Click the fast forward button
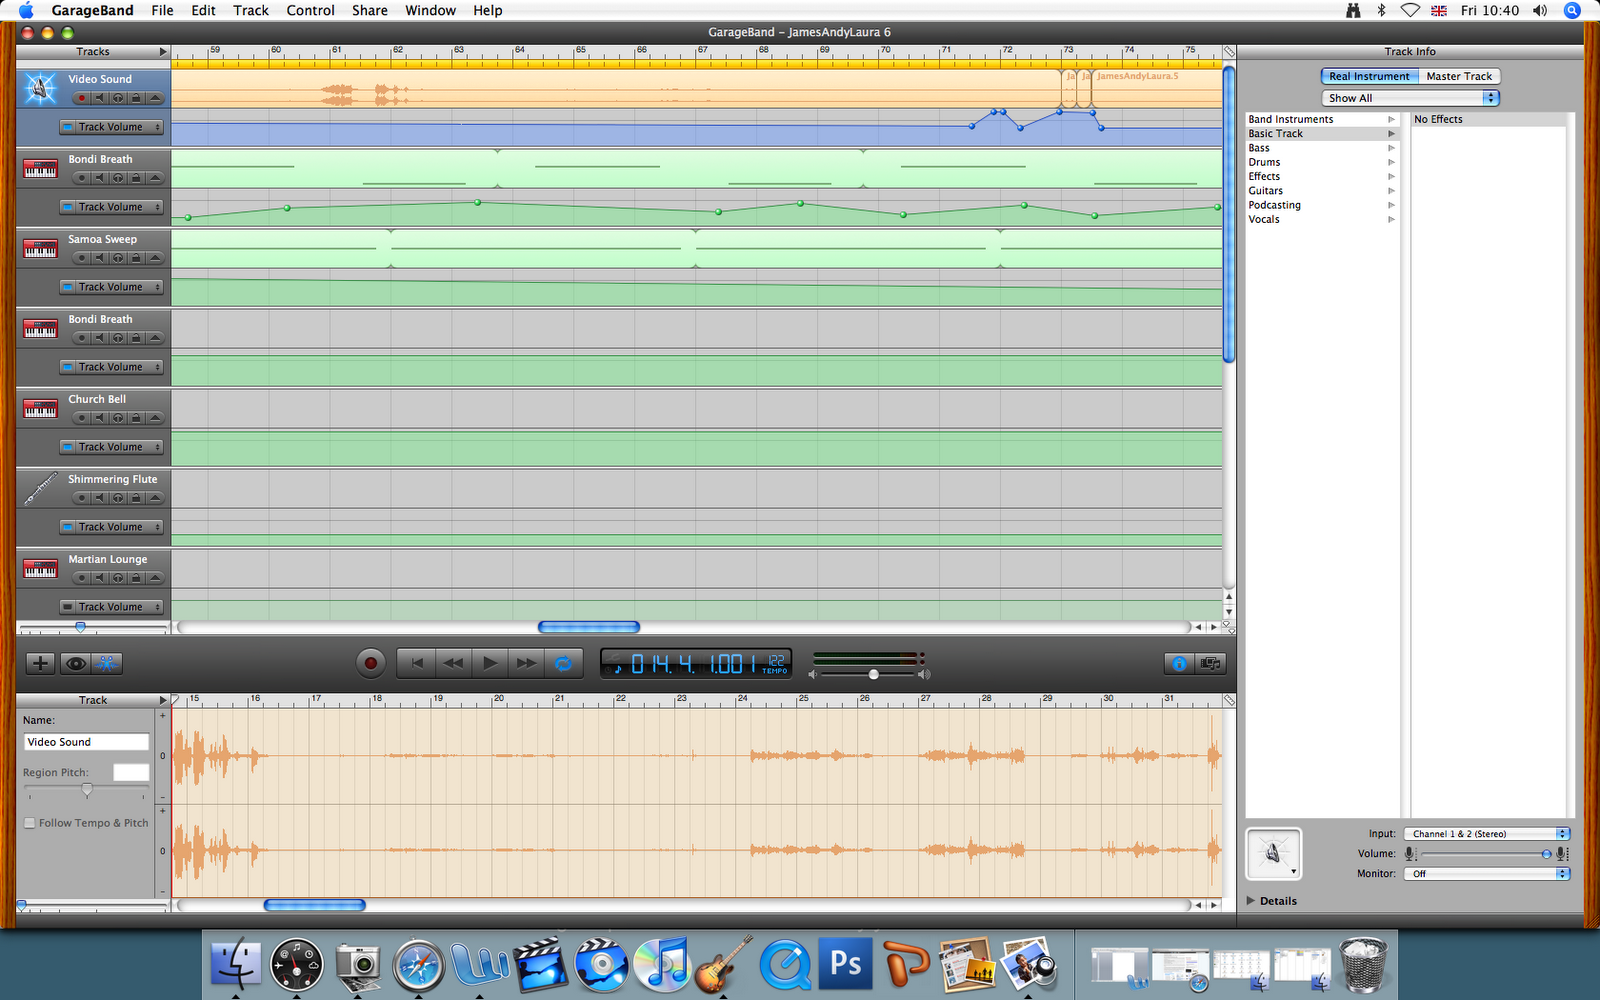 (x=526, y=663)
